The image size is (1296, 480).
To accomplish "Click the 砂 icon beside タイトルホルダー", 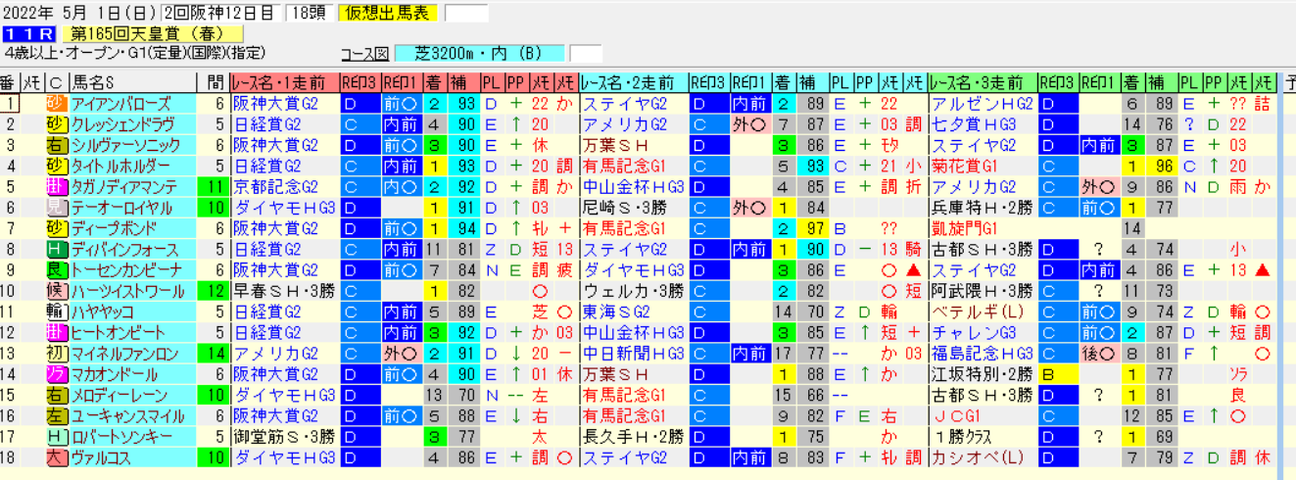I will click(55, 166).
